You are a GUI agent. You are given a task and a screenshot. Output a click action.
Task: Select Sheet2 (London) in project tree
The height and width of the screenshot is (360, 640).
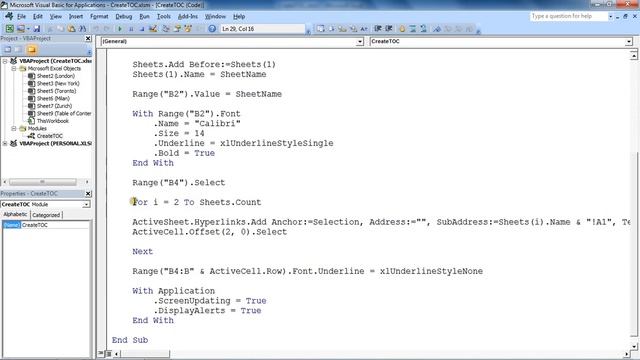[56, 76]
